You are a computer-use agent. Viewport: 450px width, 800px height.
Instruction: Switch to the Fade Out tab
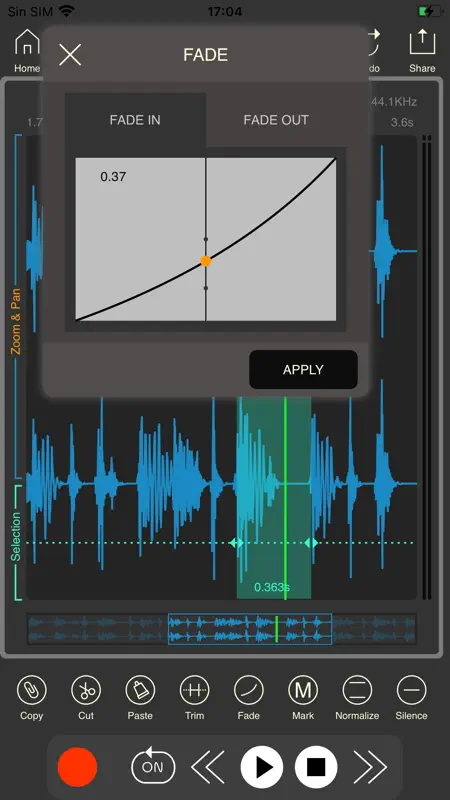click(x=276, y=120)
